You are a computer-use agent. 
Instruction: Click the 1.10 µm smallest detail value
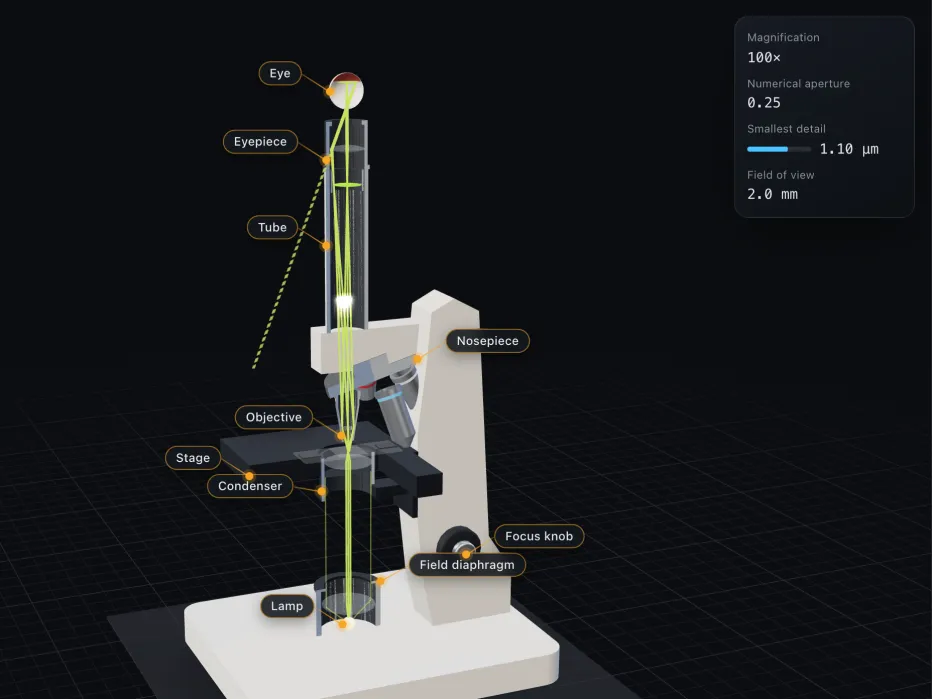click(x=849, y=149)
